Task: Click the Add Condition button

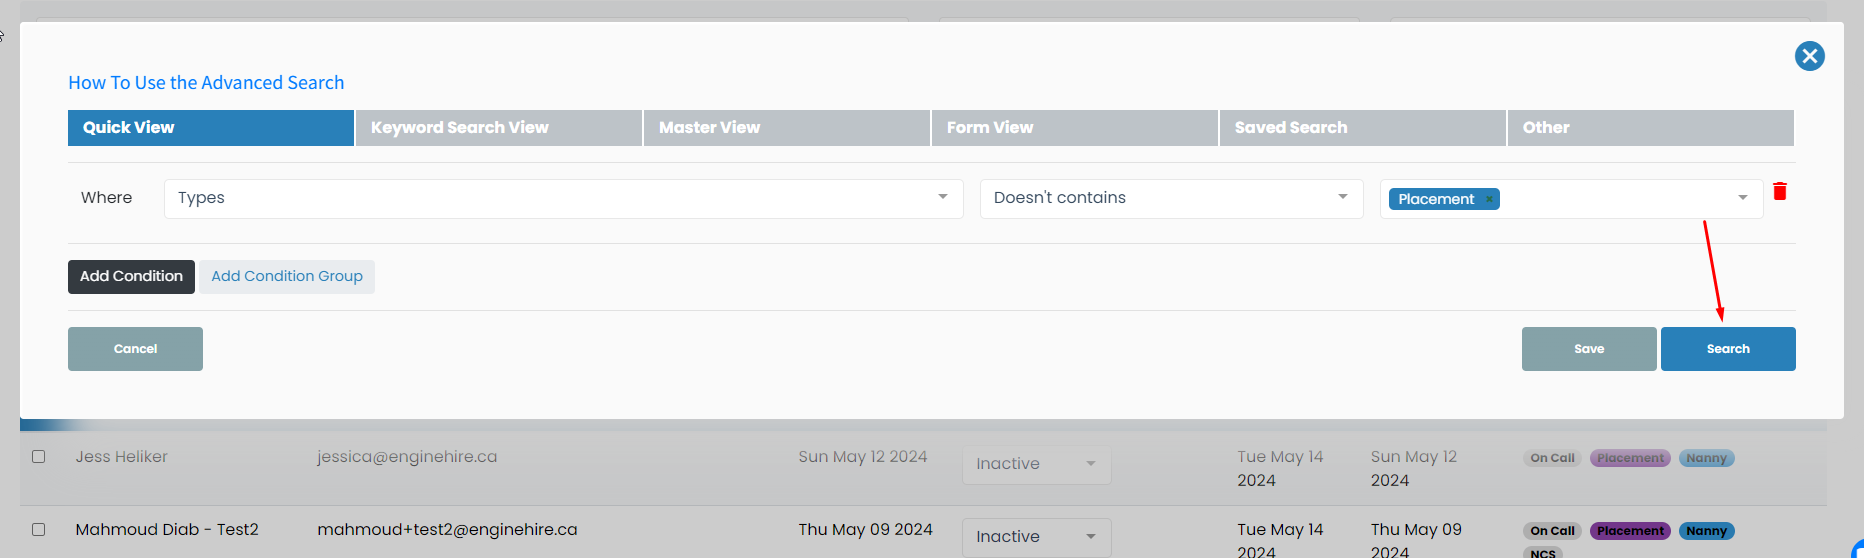Action: [131, 277]
